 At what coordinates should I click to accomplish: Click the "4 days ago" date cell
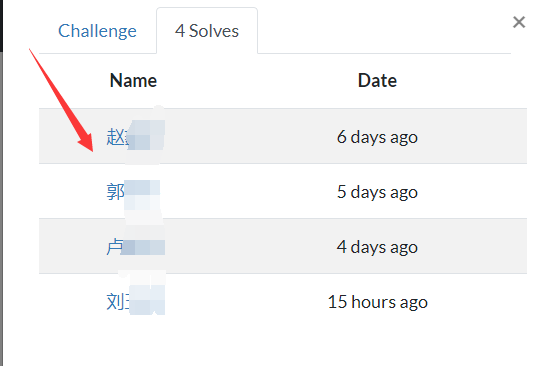tap(377, 247)
